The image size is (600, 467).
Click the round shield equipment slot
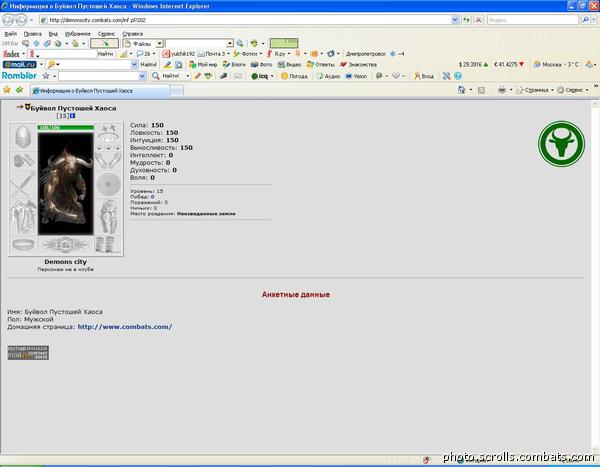click(x=108, y=185)
